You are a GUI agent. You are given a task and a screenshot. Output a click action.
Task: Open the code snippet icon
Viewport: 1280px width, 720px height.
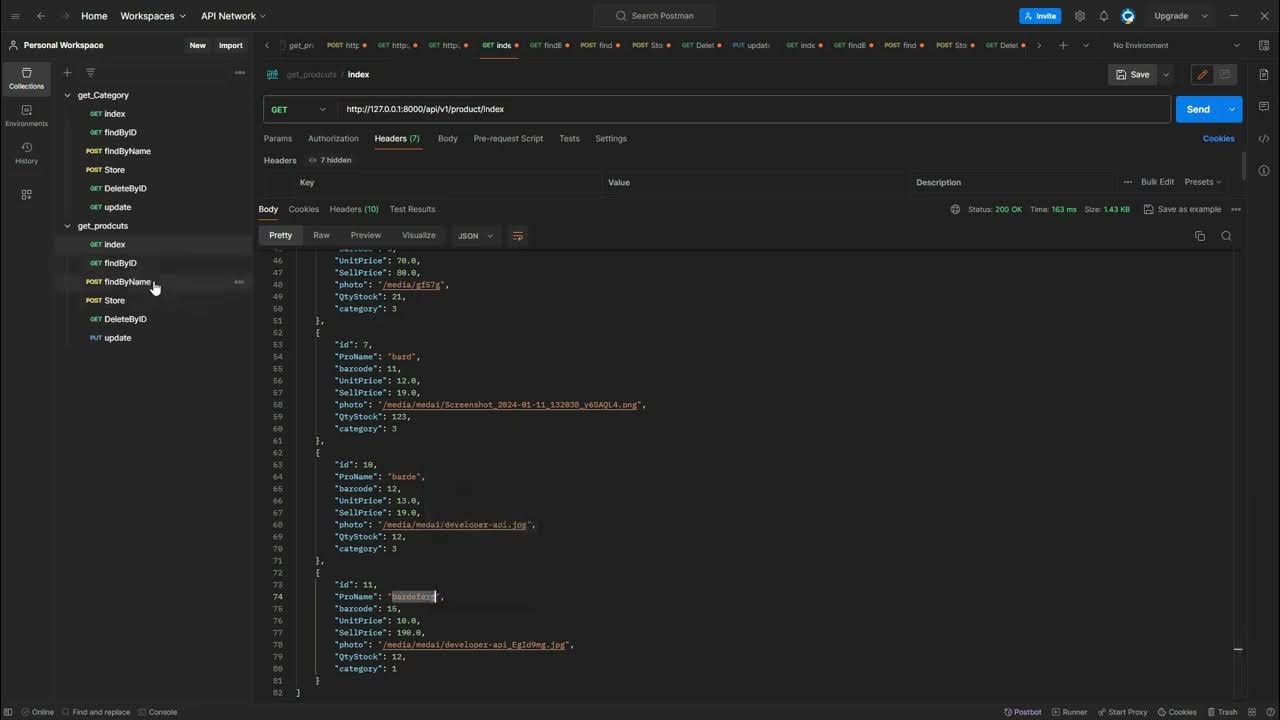coord(1264,138)
